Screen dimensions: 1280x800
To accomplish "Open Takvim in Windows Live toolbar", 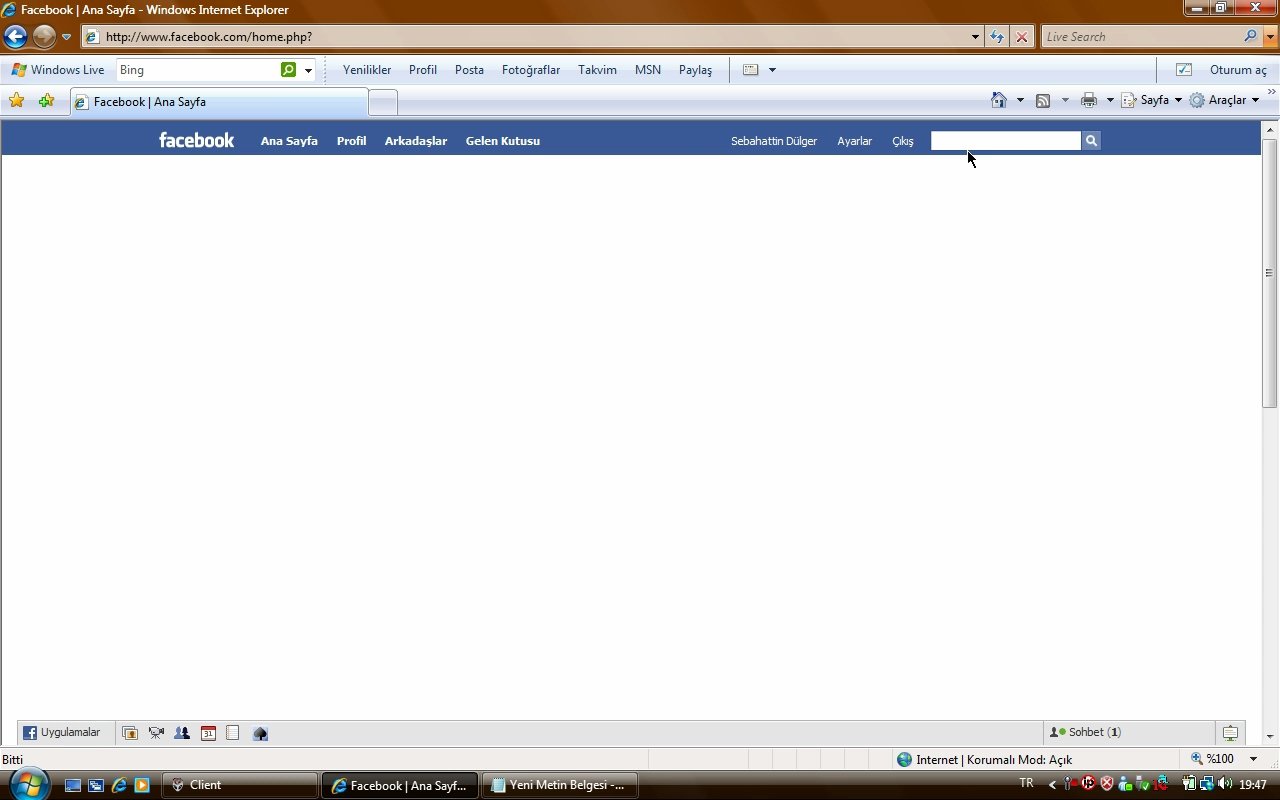I will [597, 70].
